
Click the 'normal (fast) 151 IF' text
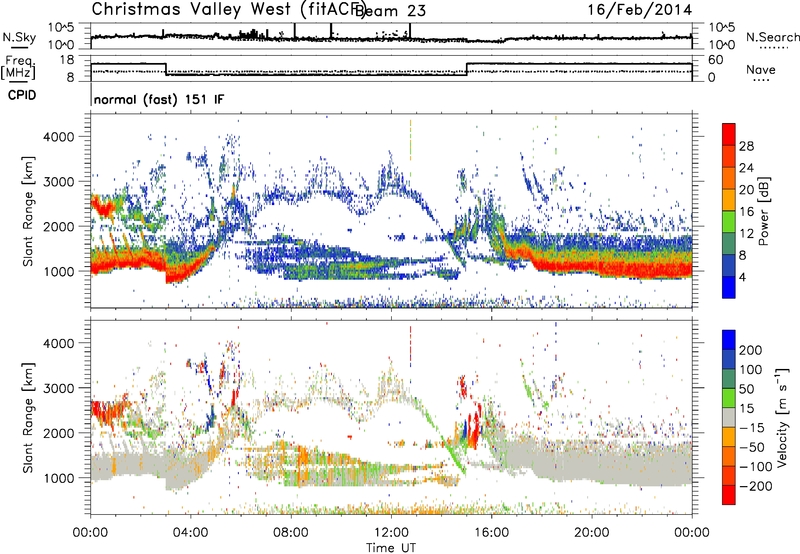159,99
